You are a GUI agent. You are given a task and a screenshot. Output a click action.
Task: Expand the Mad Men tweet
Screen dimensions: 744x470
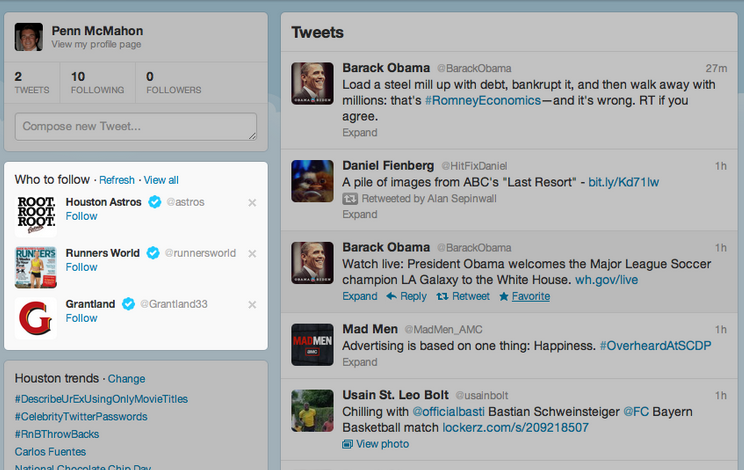click(x=360, y=362)
